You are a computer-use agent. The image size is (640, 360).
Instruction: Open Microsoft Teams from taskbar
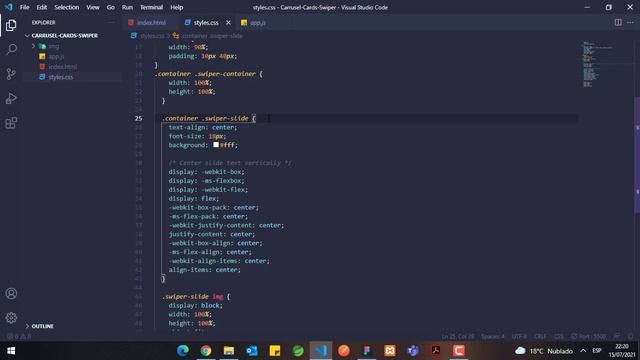coord(413,351)
